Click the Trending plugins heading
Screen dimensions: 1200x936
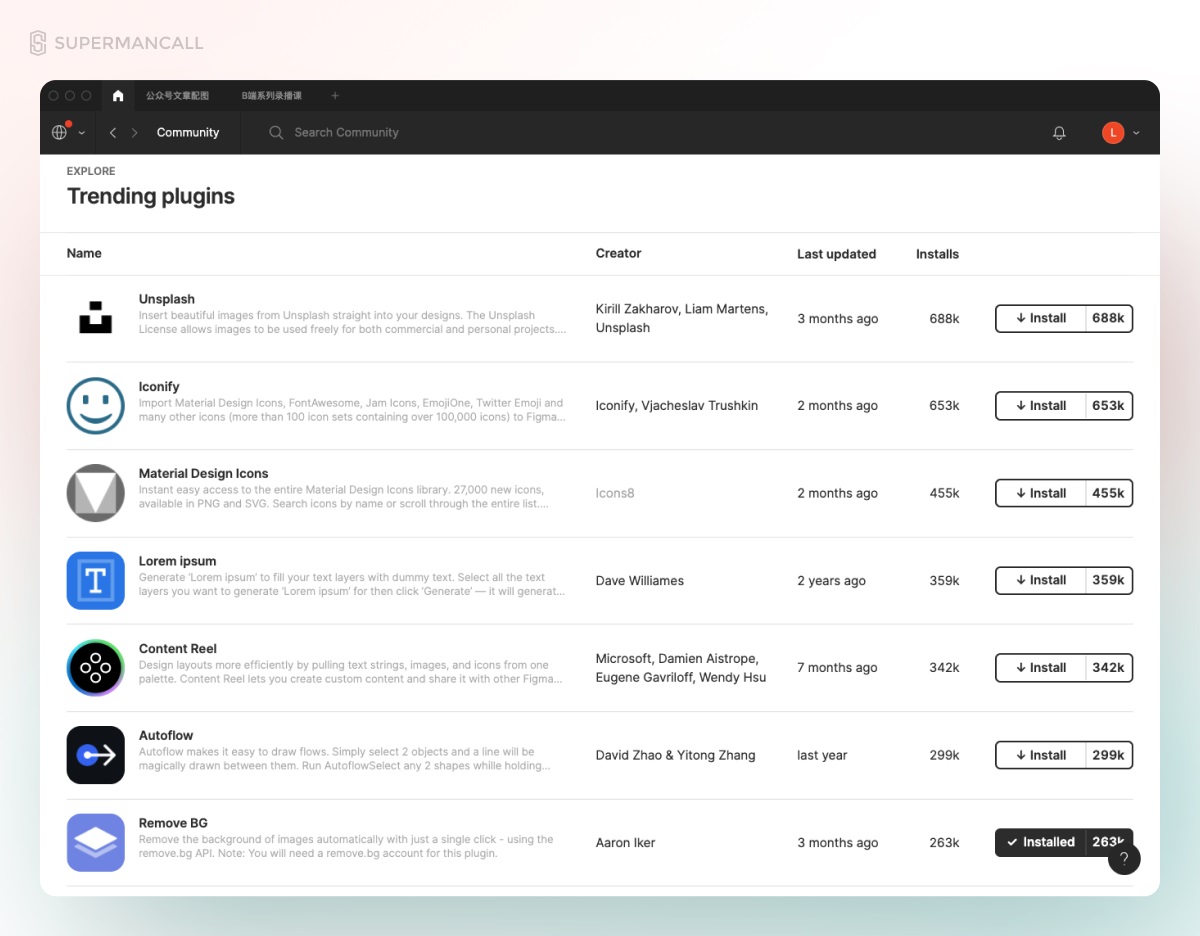pyautogui.click(x=151, y=196)
